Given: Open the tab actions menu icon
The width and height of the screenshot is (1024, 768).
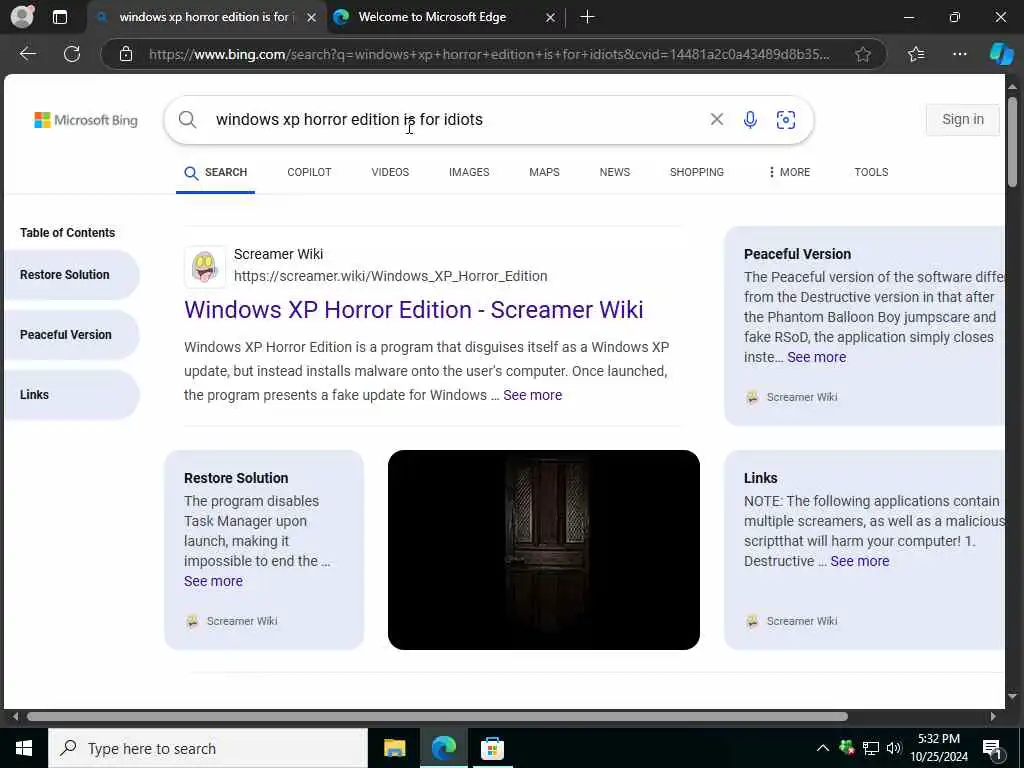Looking at the screenshot, I should (59, 17).
